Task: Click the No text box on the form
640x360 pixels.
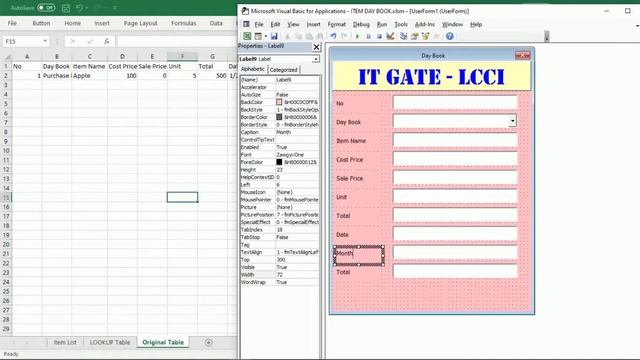Action: point(455,102)
